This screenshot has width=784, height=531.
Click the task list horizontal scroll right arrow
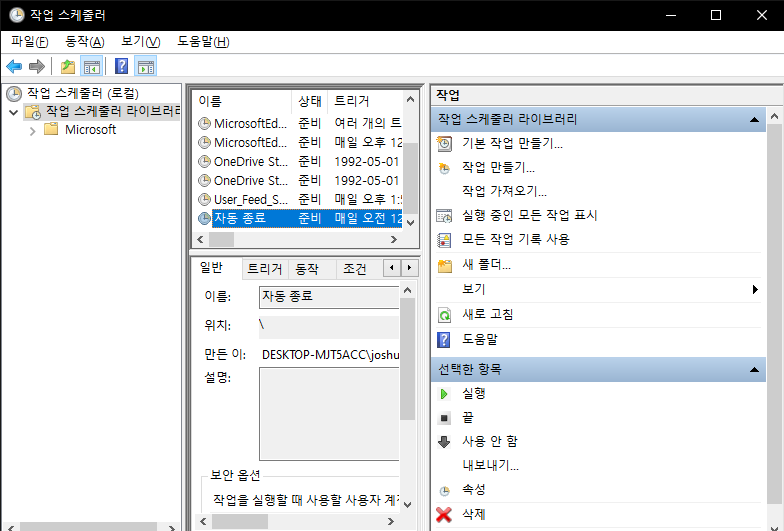pyautogui.click(x=394, y=240)
